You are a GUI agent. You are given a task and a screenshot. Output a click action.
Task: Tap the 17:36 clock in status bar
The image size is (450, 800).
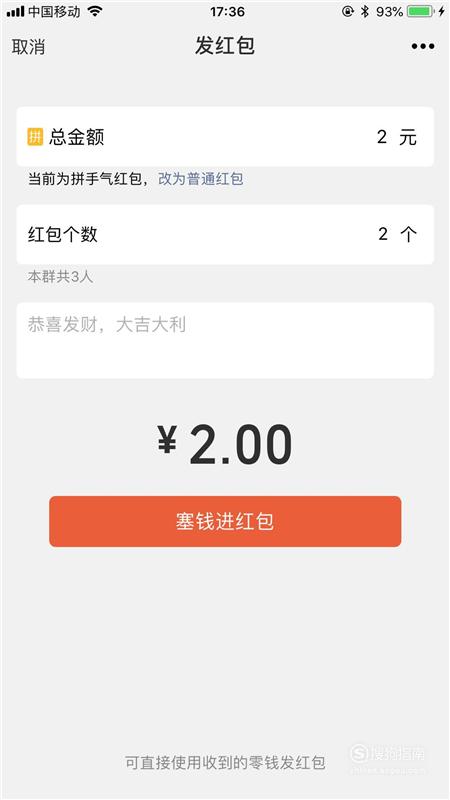227,11
